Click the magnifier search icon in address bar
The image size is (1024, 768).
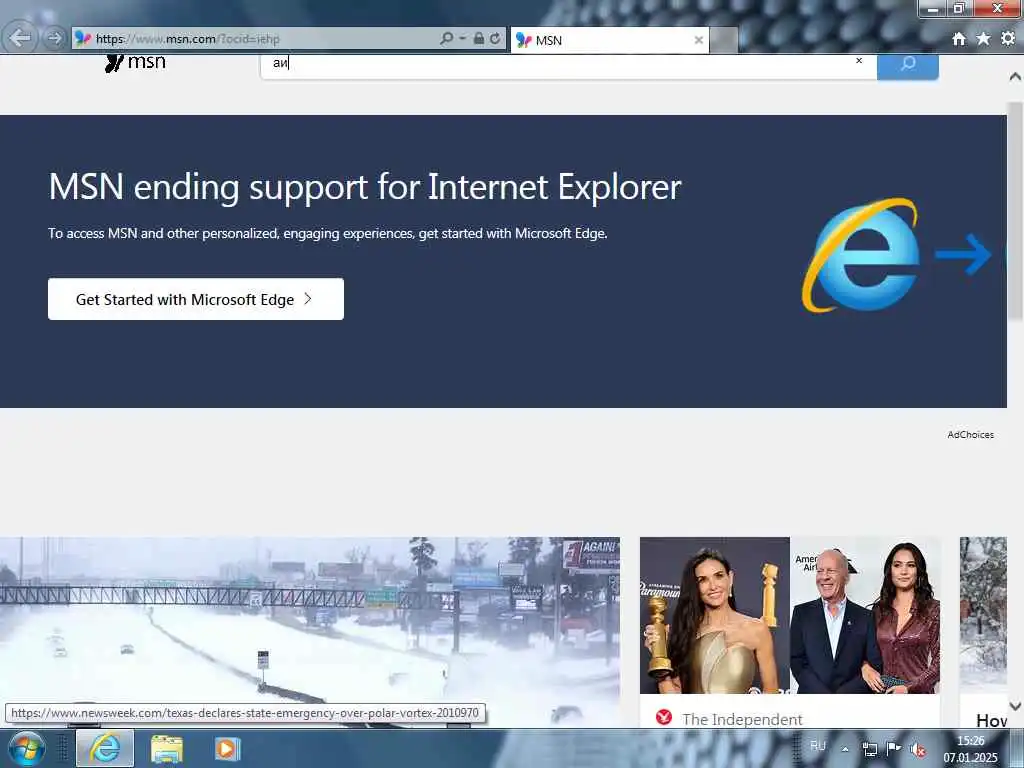446,39
